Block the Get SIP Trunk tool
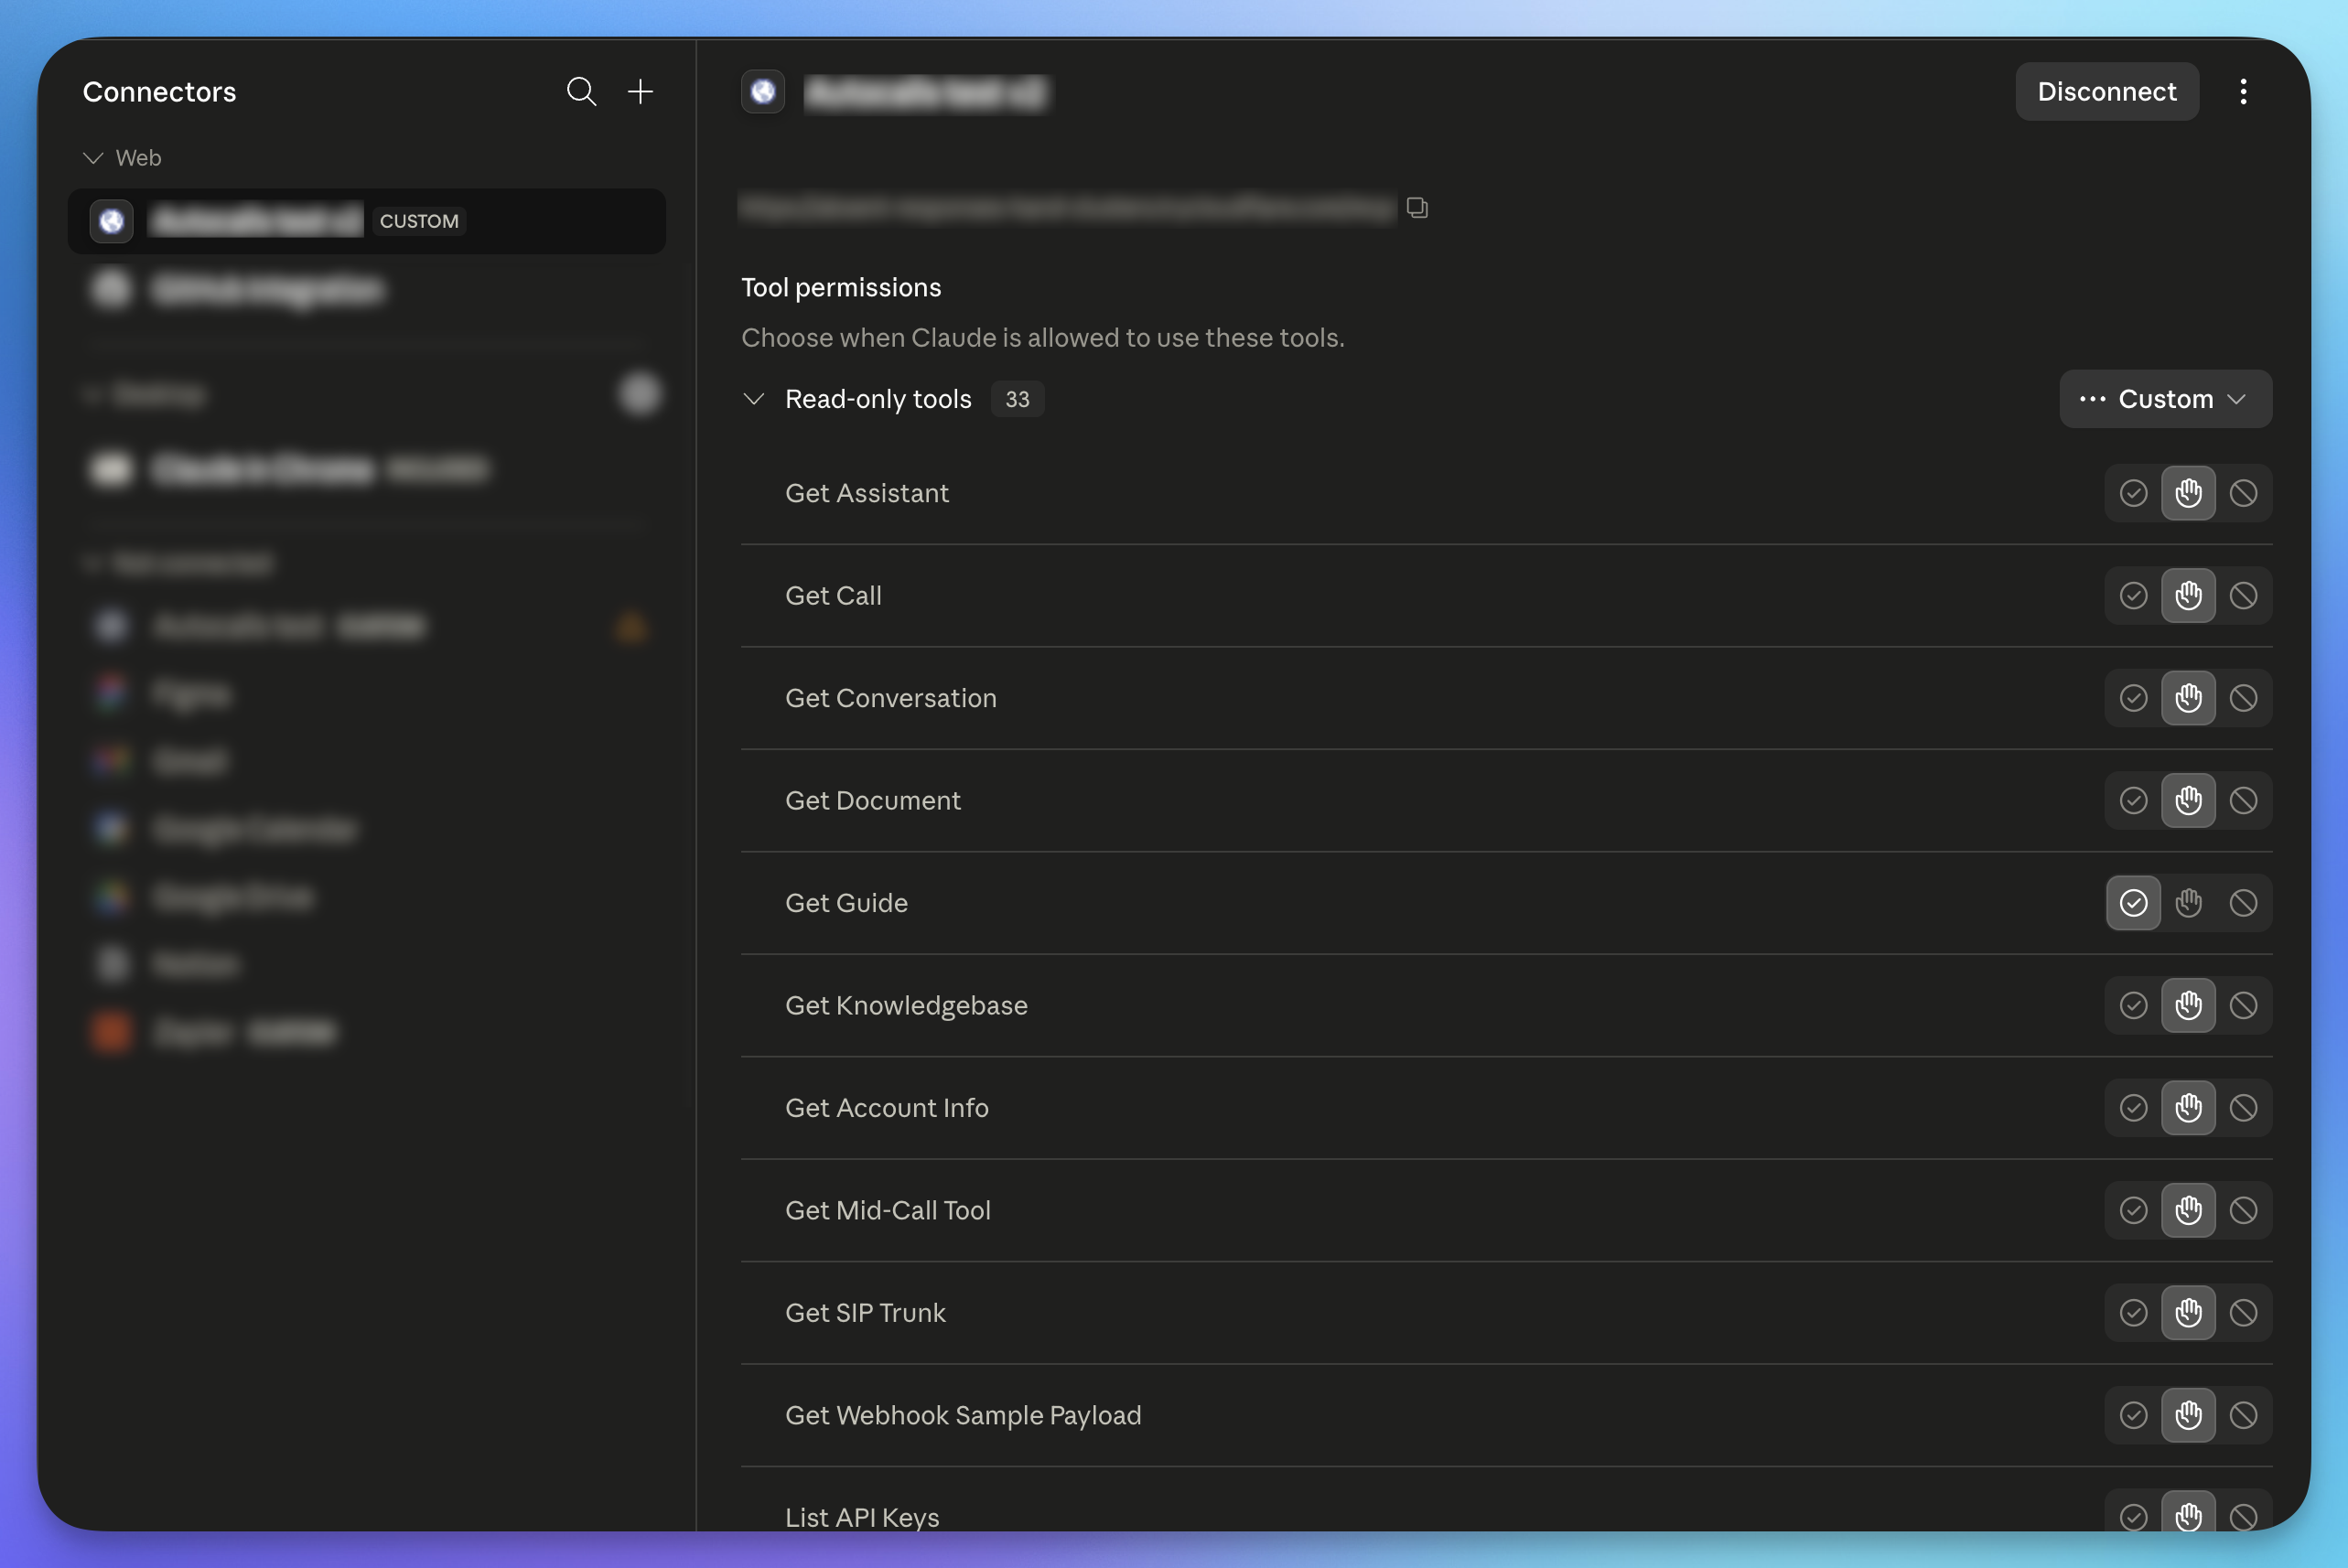This screenshot has width=2348, height=1568. (2243, 1313)
